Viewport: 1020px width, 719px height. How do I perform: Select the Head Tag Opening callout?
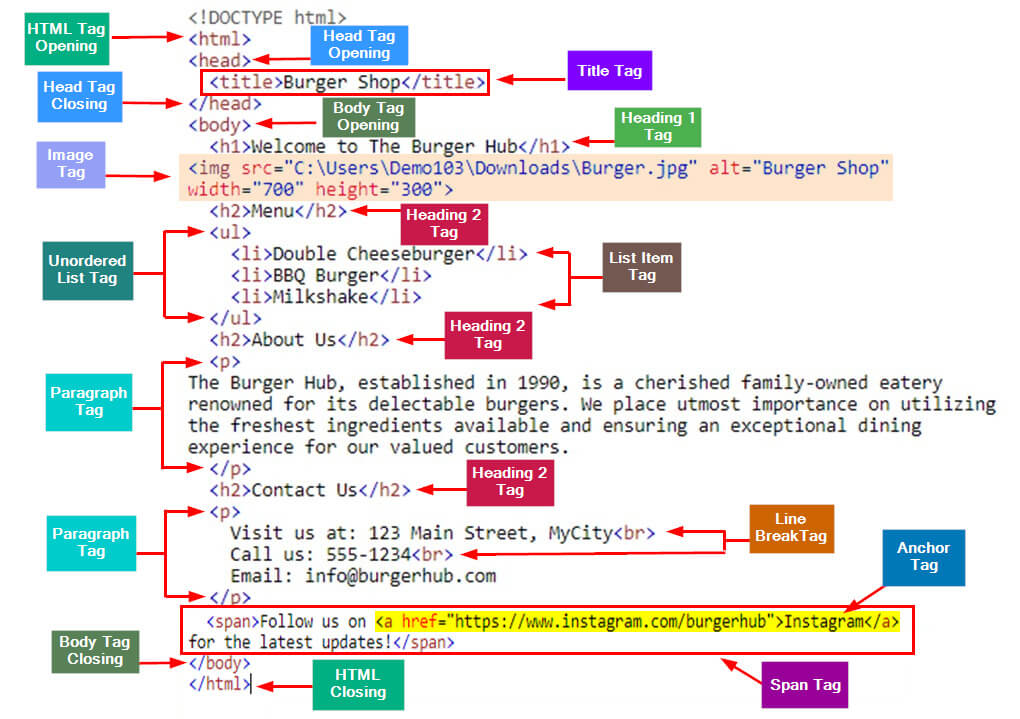click(x=358, y=44)
